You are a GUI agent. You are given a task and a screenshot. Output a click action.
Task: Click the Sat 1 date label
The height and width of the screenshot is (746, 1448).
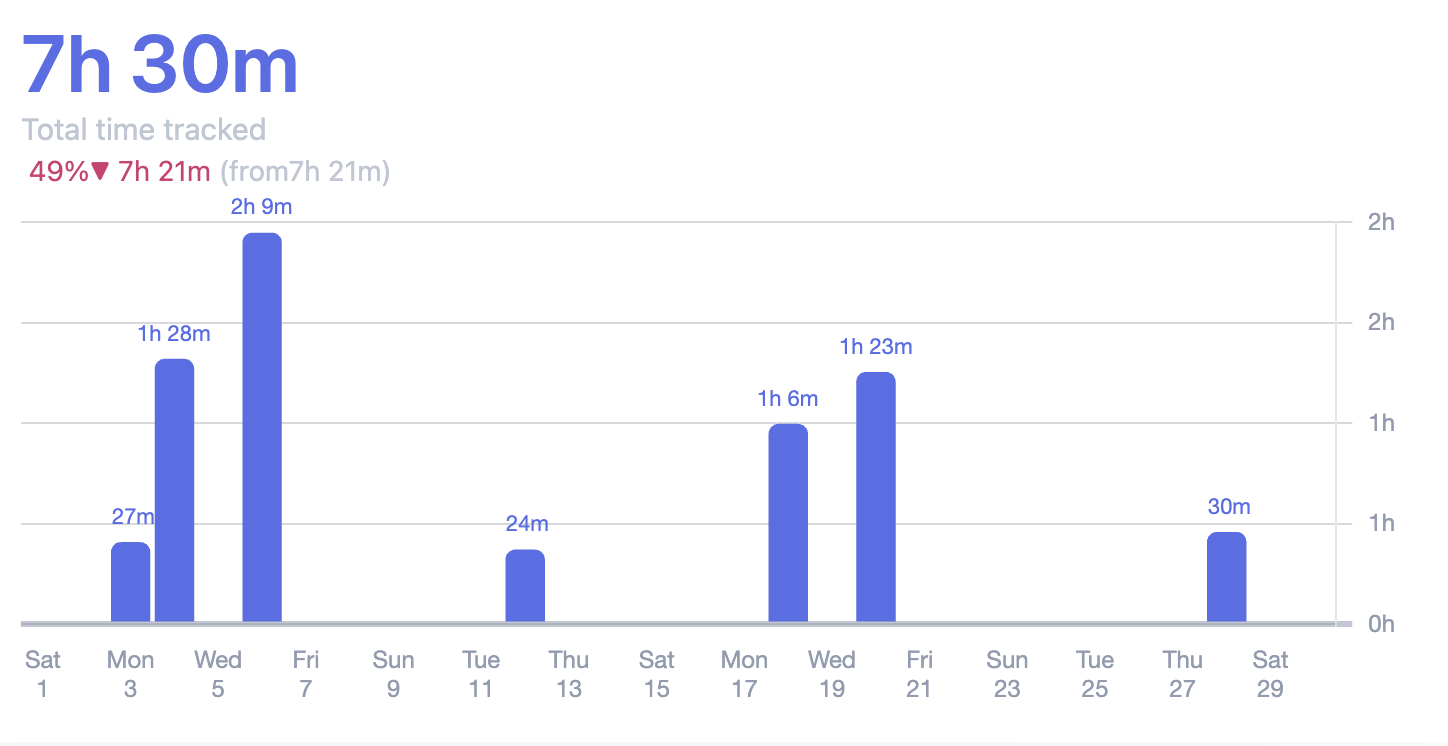point(42,674)
